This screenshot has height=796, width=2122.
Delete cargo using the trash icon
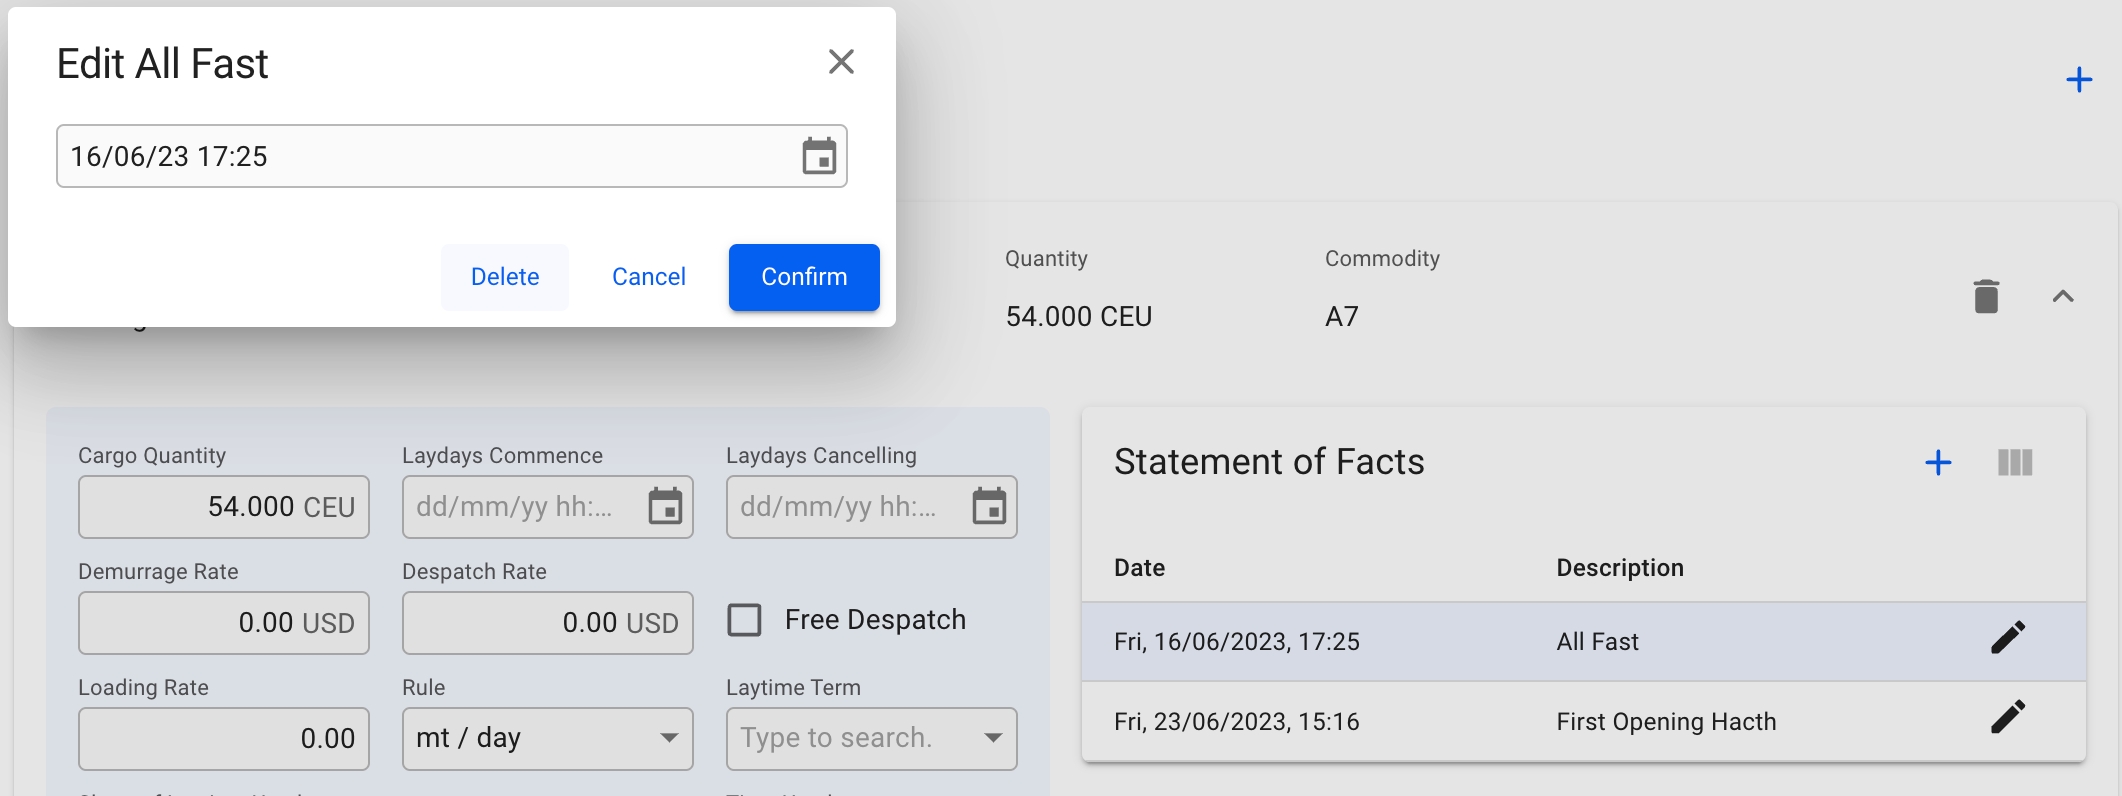1985,297
